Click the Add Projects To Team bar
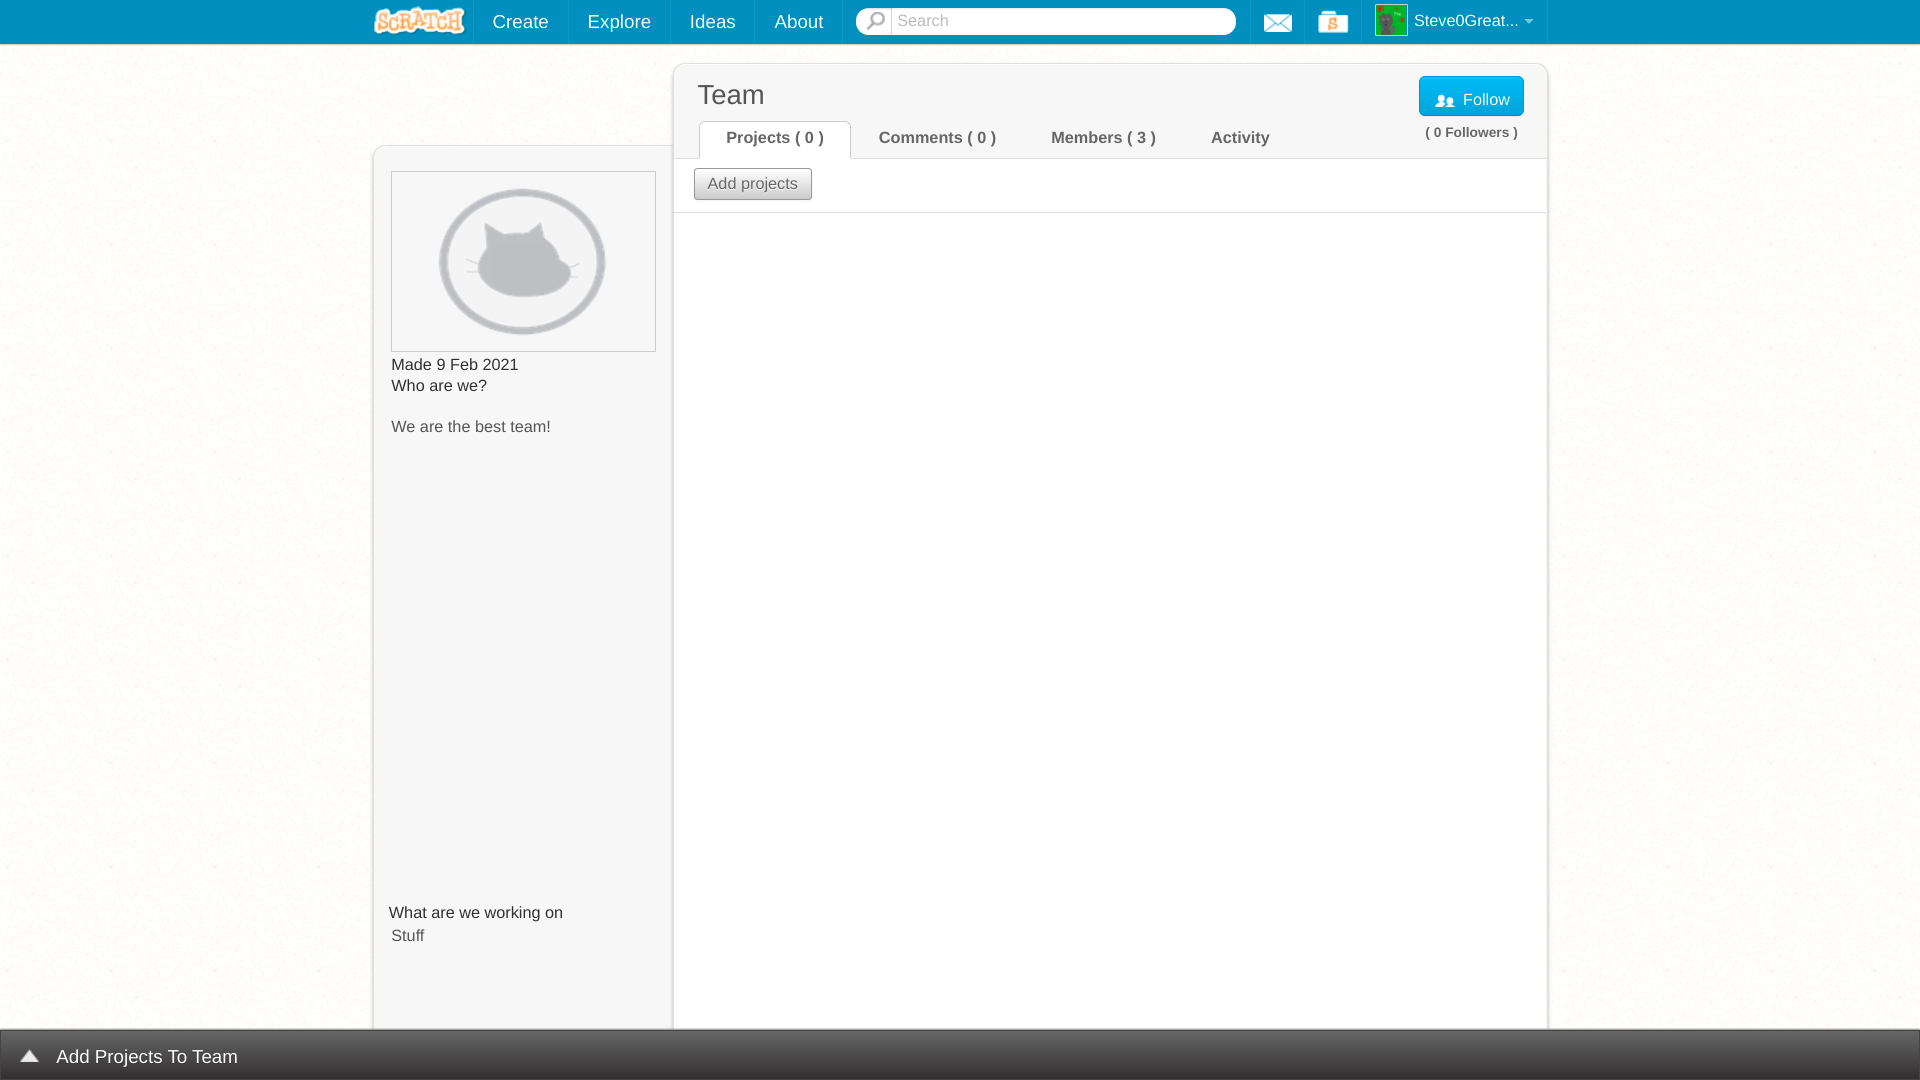The width and height of the screenshot is (1920, 1080). pos(147,1056)
